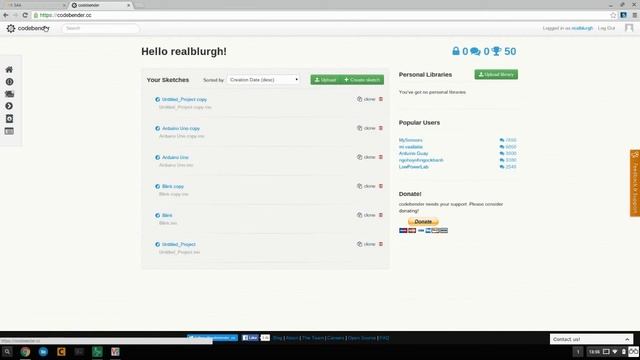Focus the codebender search field
Screen dimensions: 640x360
coord(101,28)
